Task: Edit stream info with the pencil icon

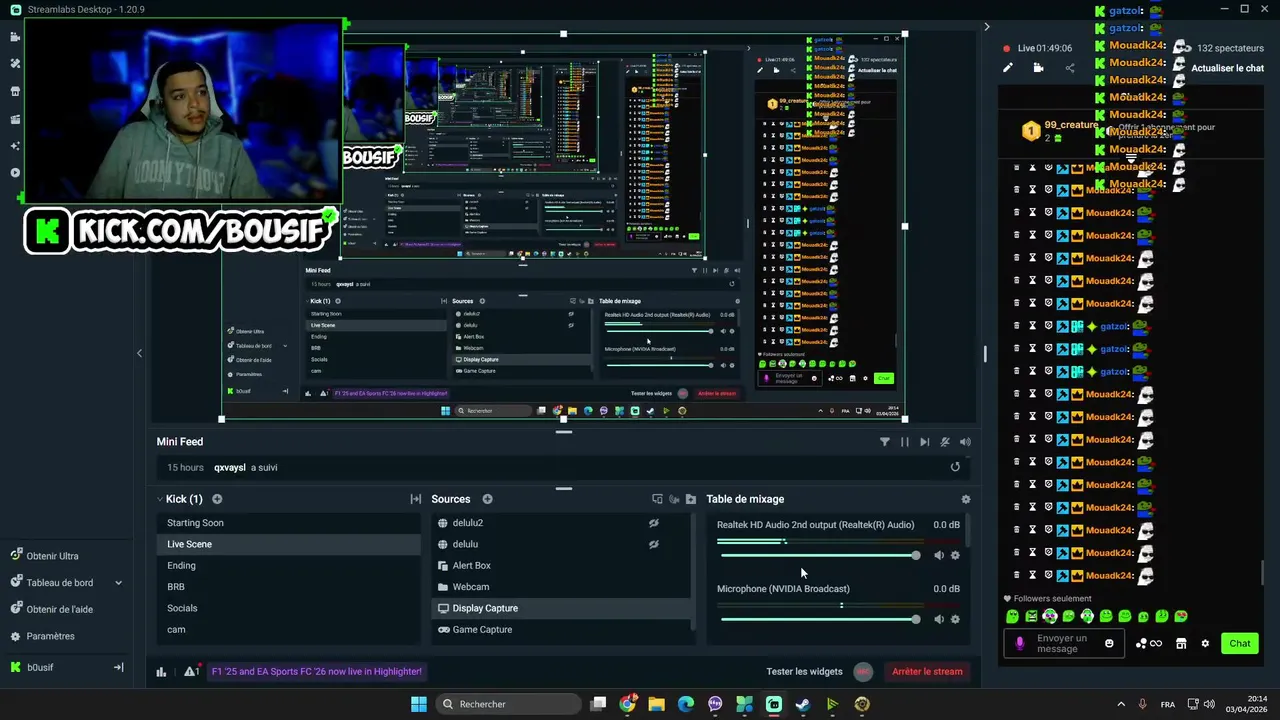Action: pyautogui.click(x=1008, y=68)
